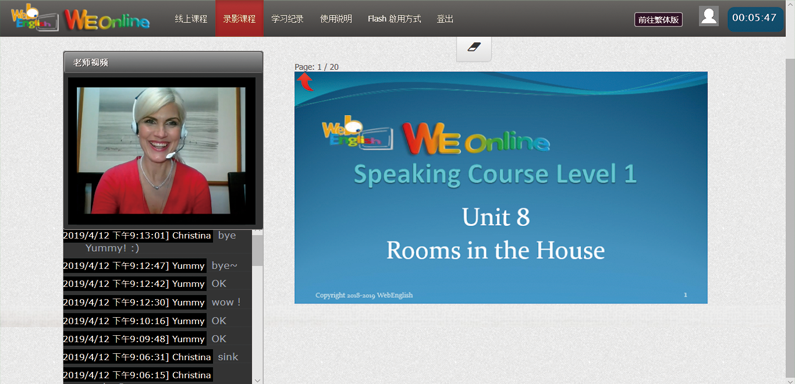The width and height of the screenshot is (795, 384).
Task: Click the 00:05:47 timer display
Action: [755, 19]
